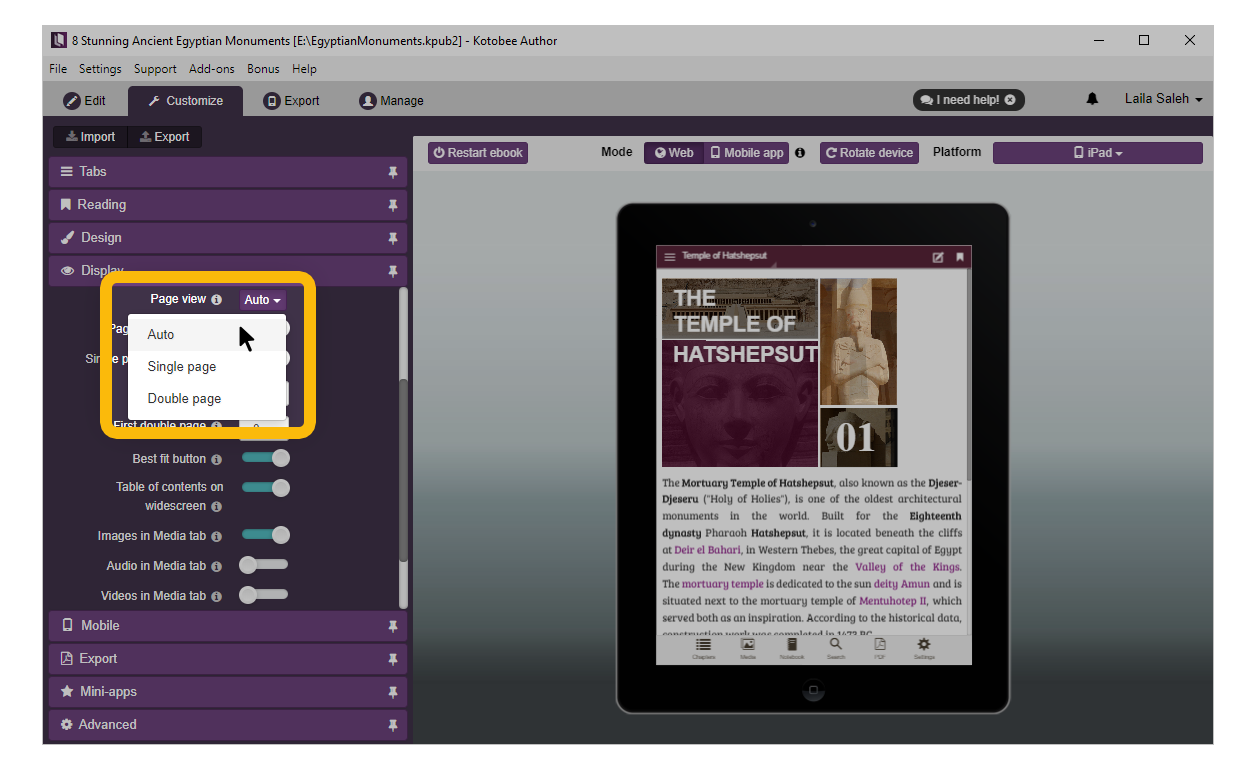The height and width of the screenshot is (770, 1250).
Task: Click the notifications bell icon
Action: tap(1092, 99)
